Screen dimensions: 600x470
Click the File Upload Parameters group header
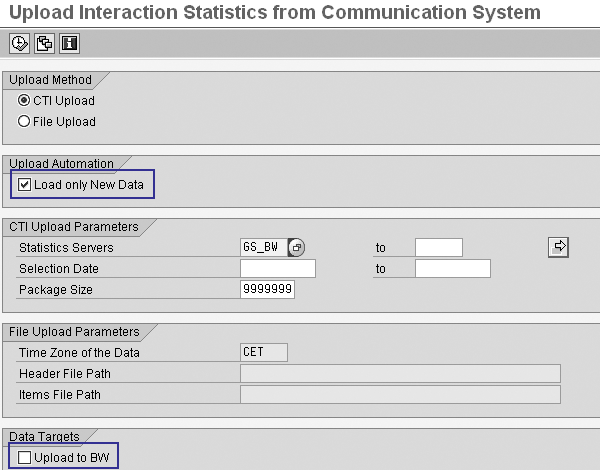(x=73, y=331)
